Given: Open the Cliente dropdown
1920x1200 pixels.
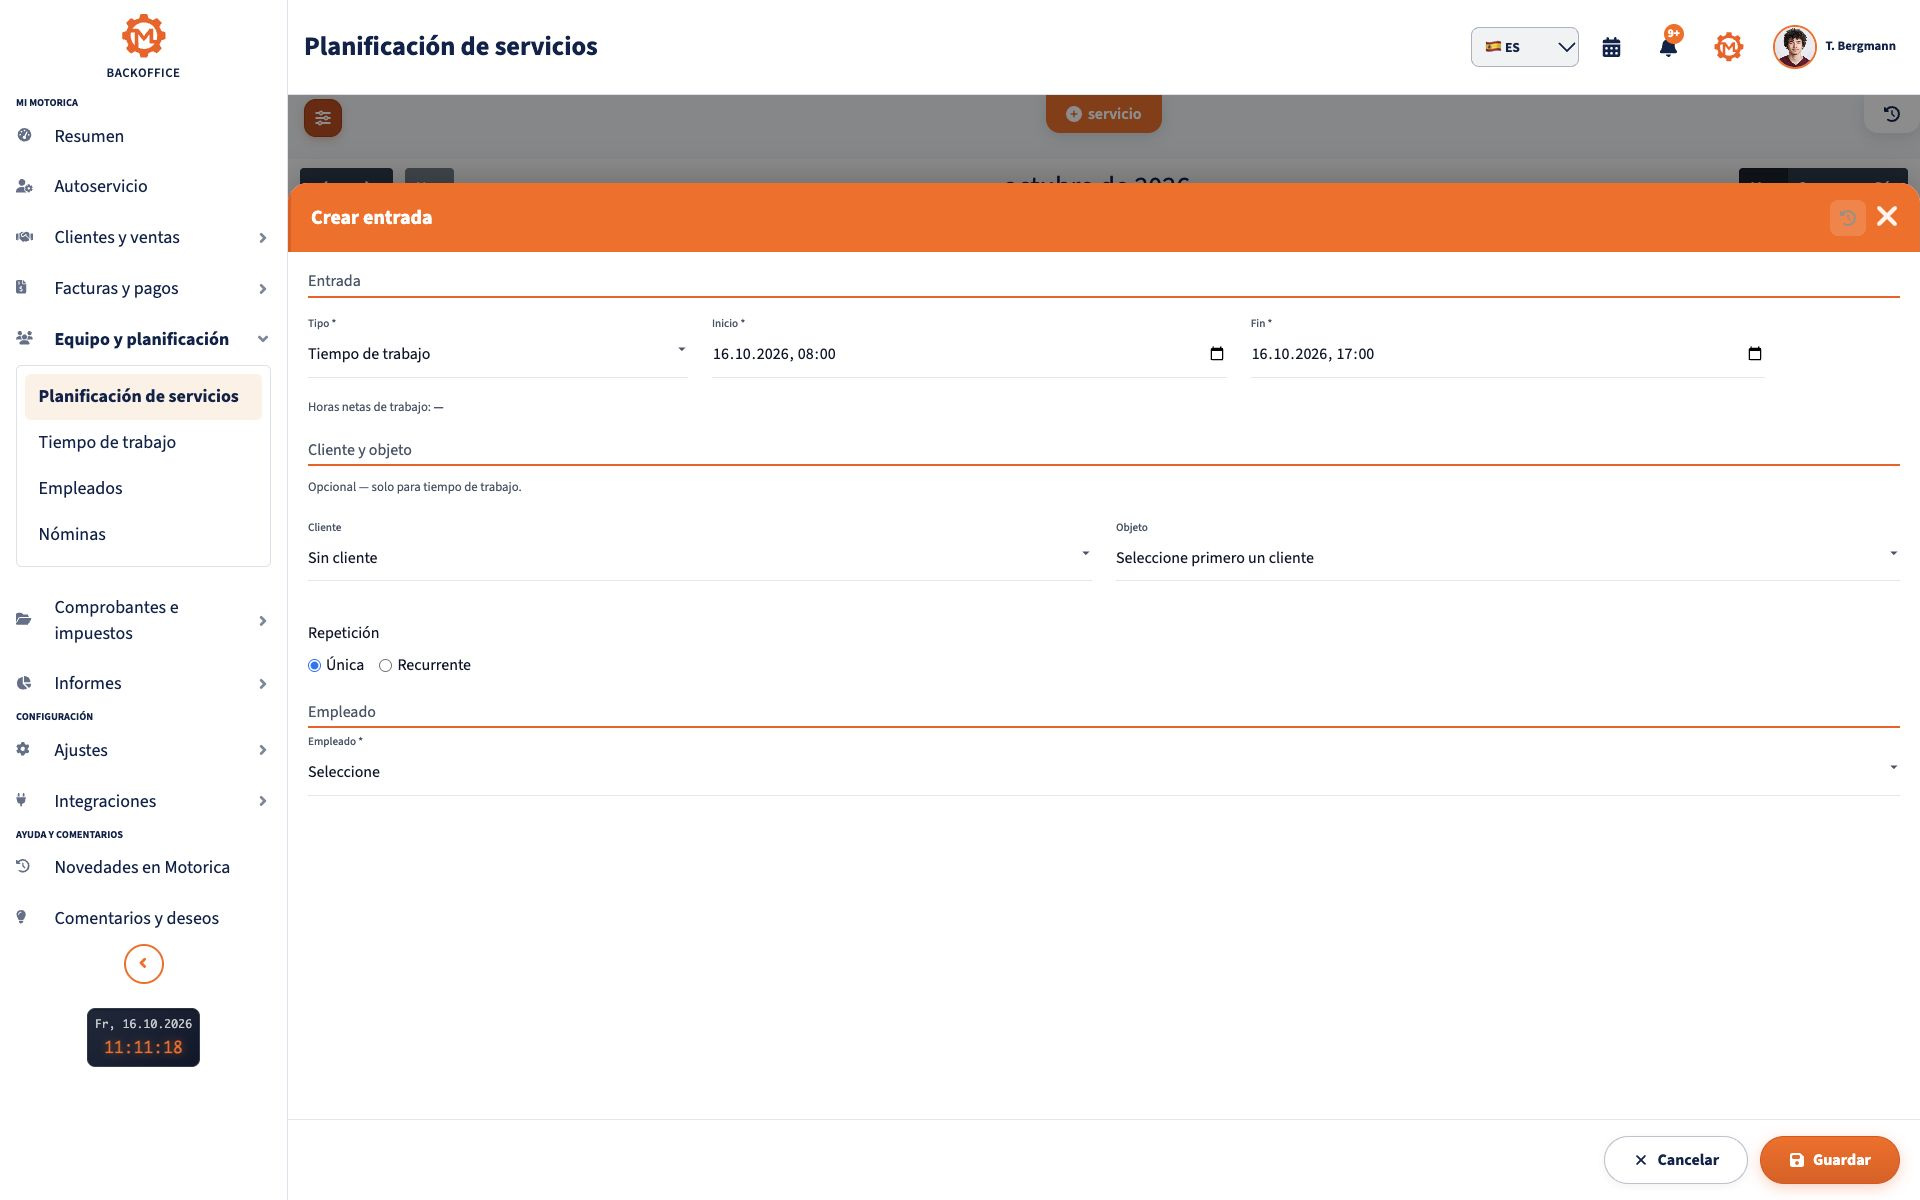Looking at the screenshot, I should point(700,558).
